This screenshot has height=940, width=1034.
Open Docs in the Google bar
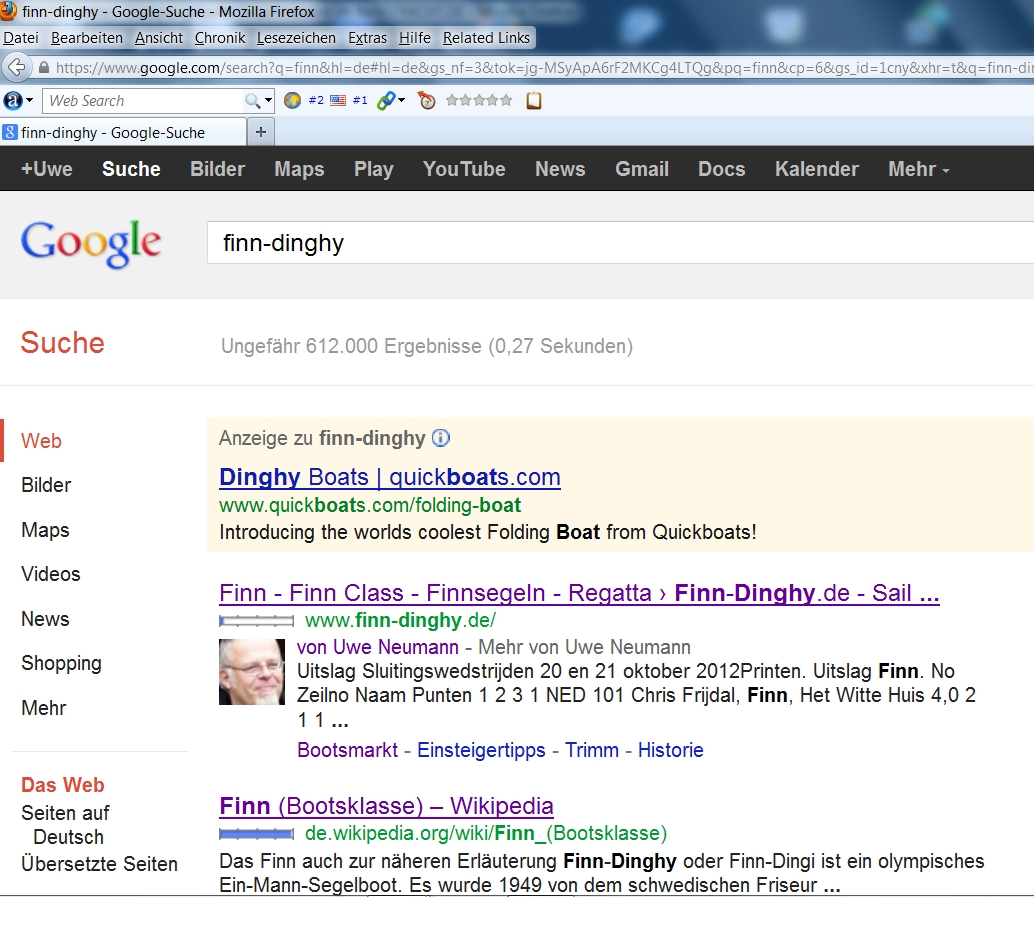click(722, 169)
